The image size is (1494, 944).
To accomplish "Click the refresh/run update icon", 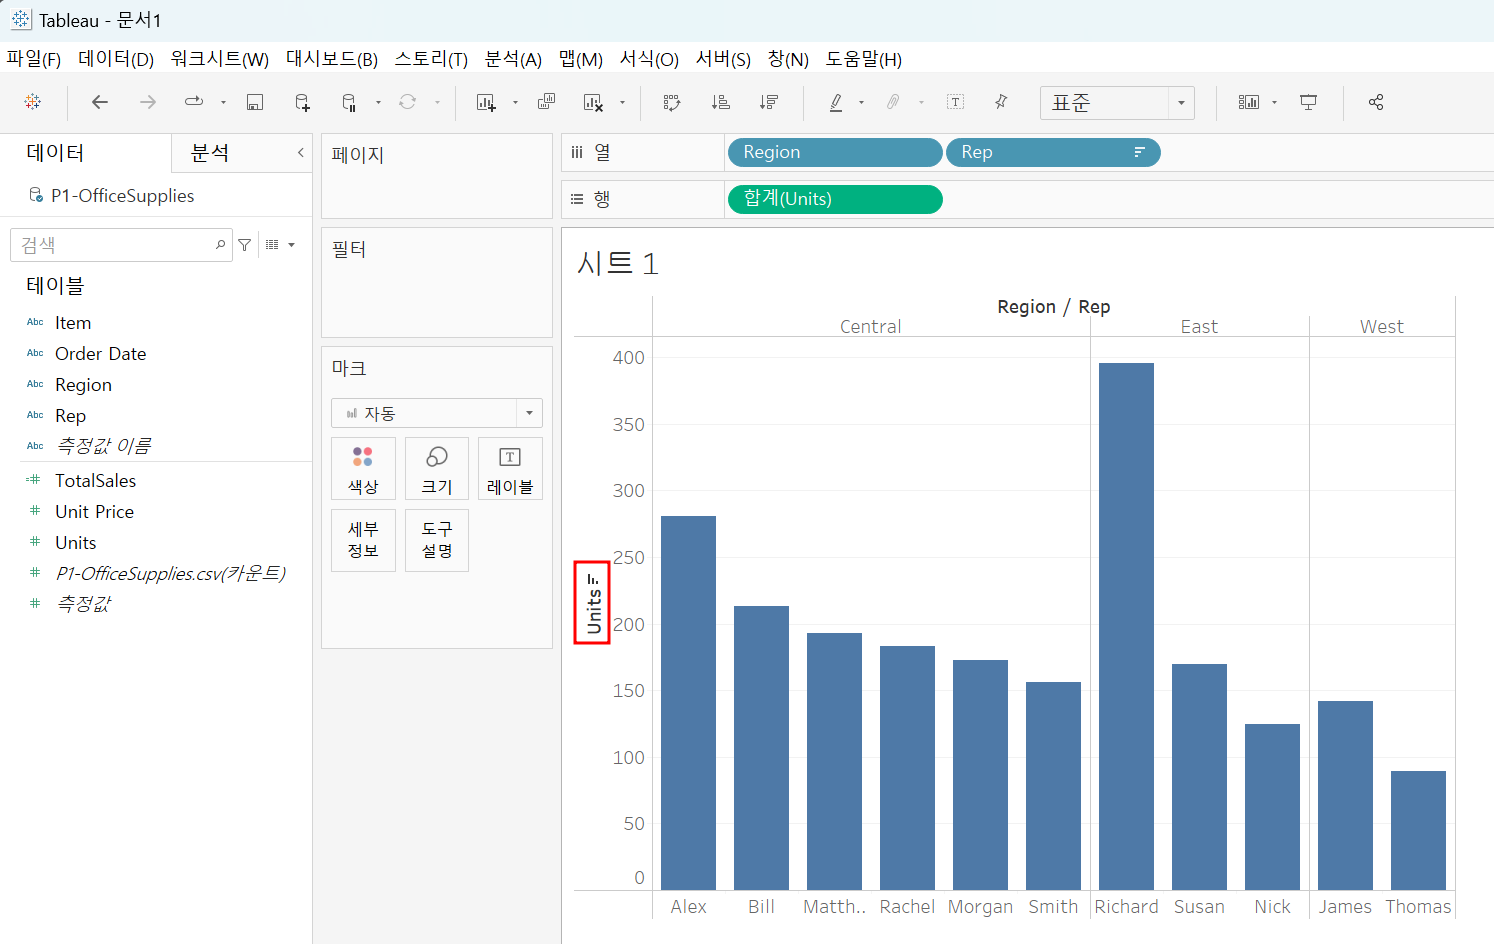I will click(408, 102).
